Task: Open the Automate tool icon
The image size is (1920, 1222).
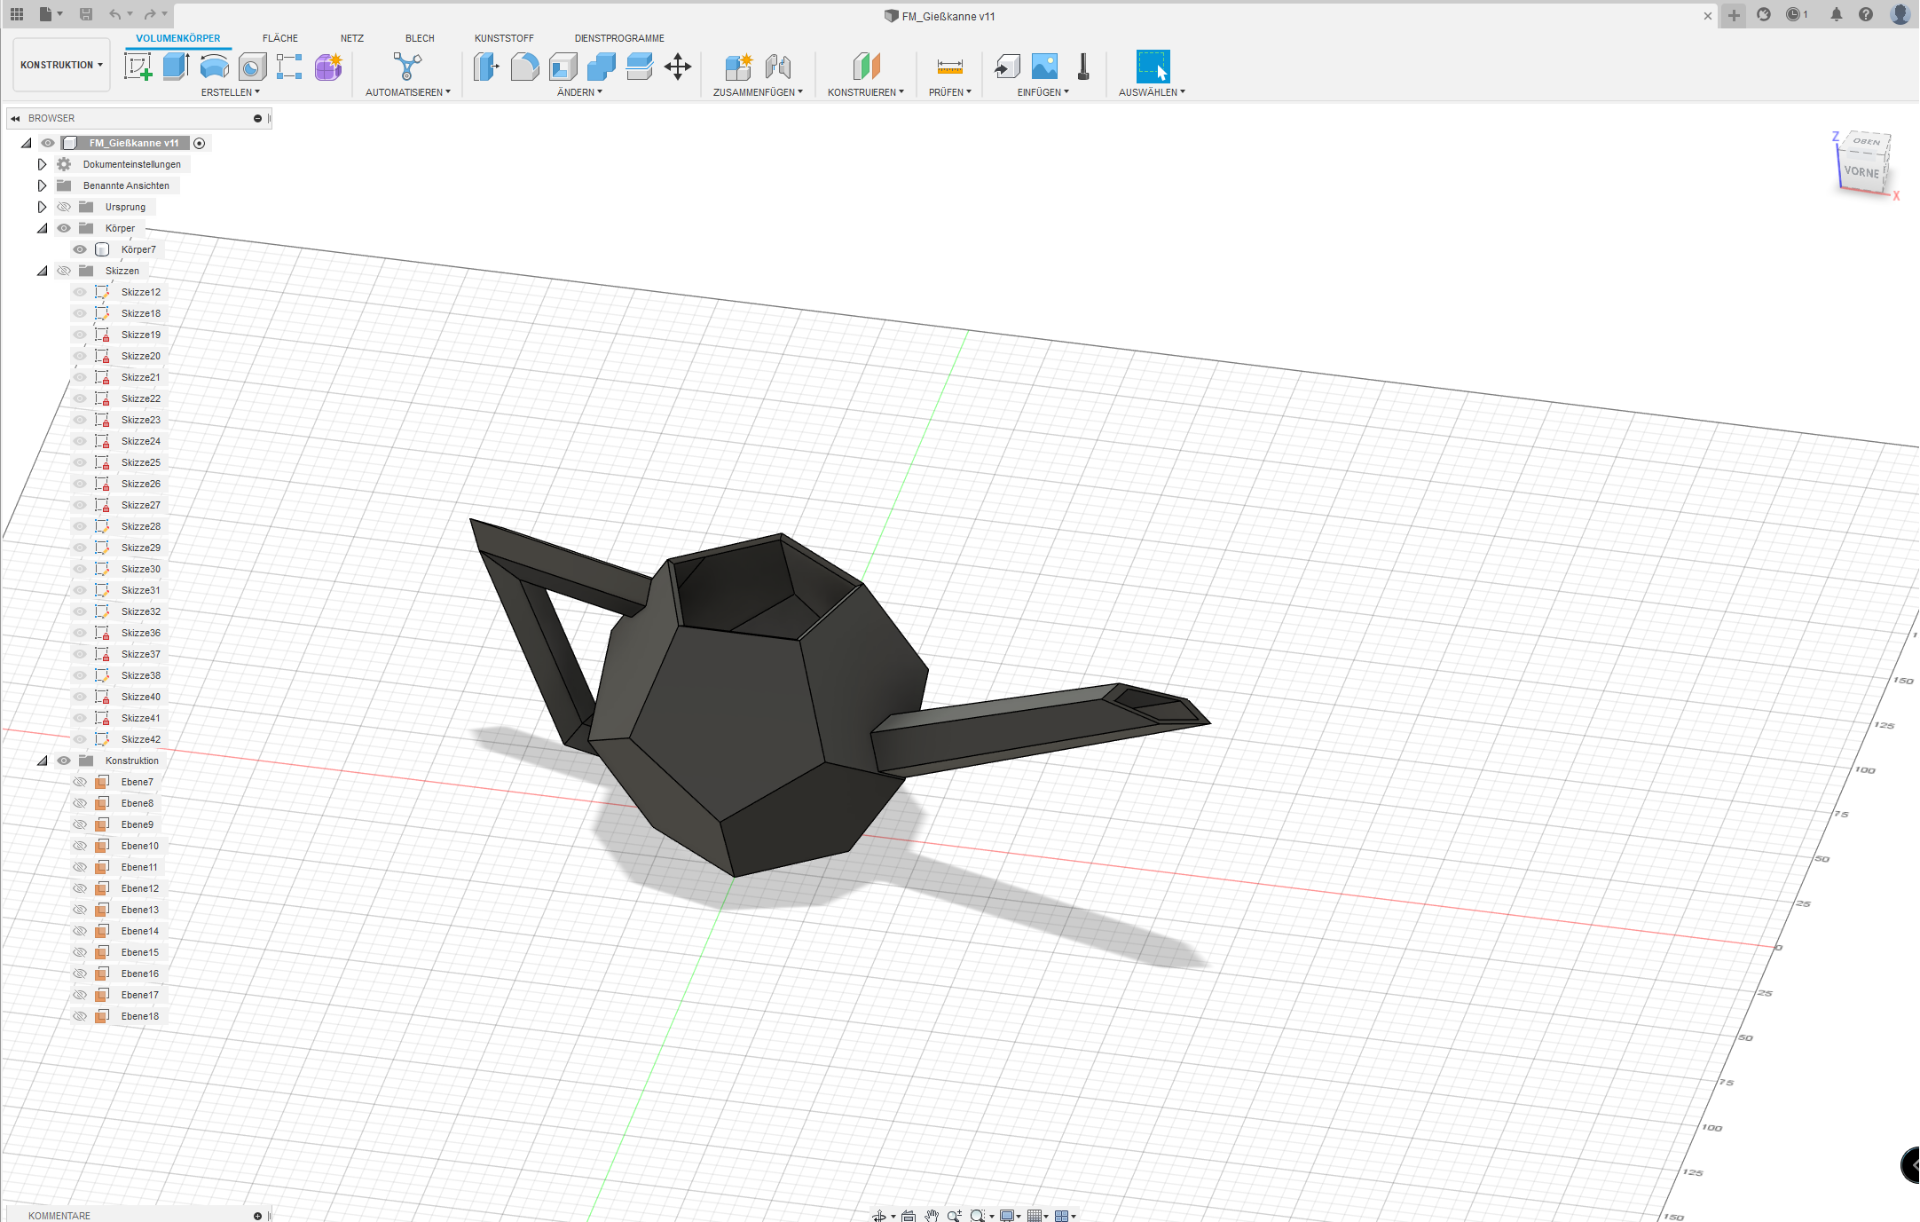Action: coord(407,67)
